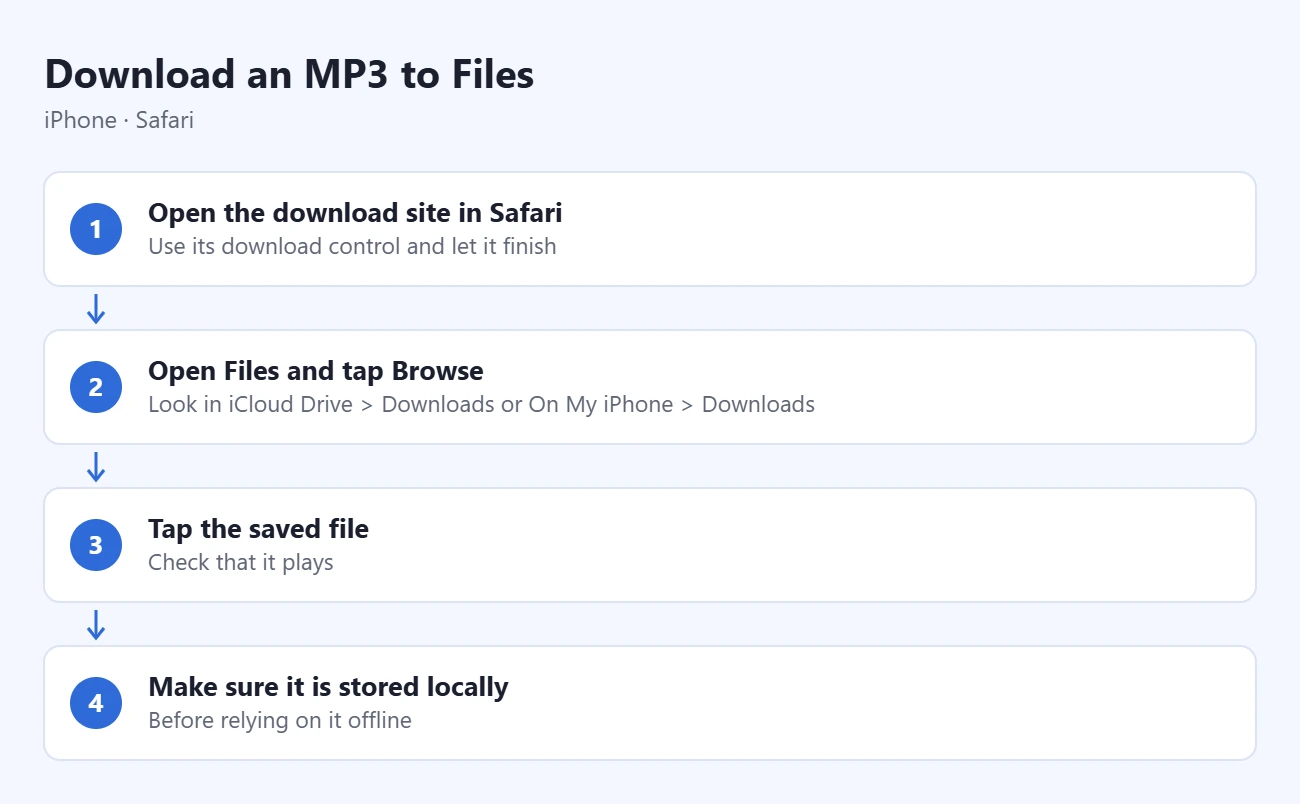Click the "Tap the saved file" heading
The height and width of the screenshot is (804, 1300).
click(258, 529)
